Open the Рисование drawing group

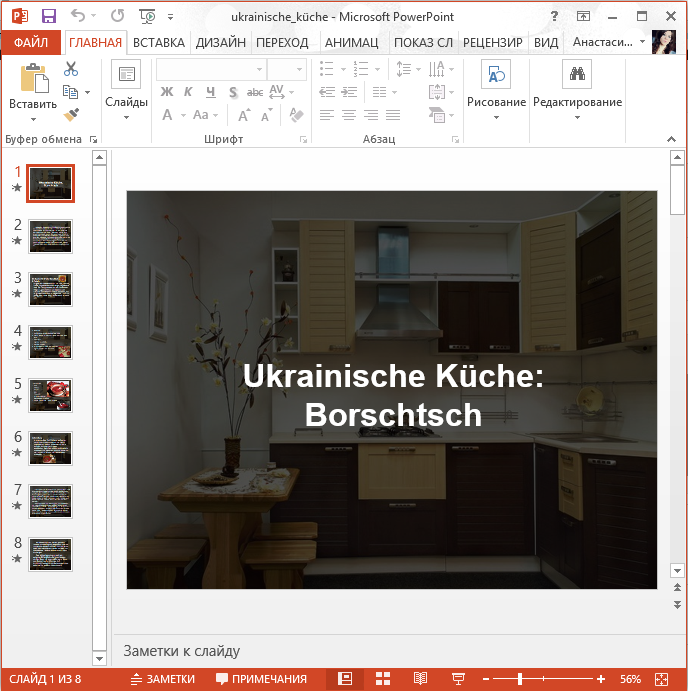point(496,90)
